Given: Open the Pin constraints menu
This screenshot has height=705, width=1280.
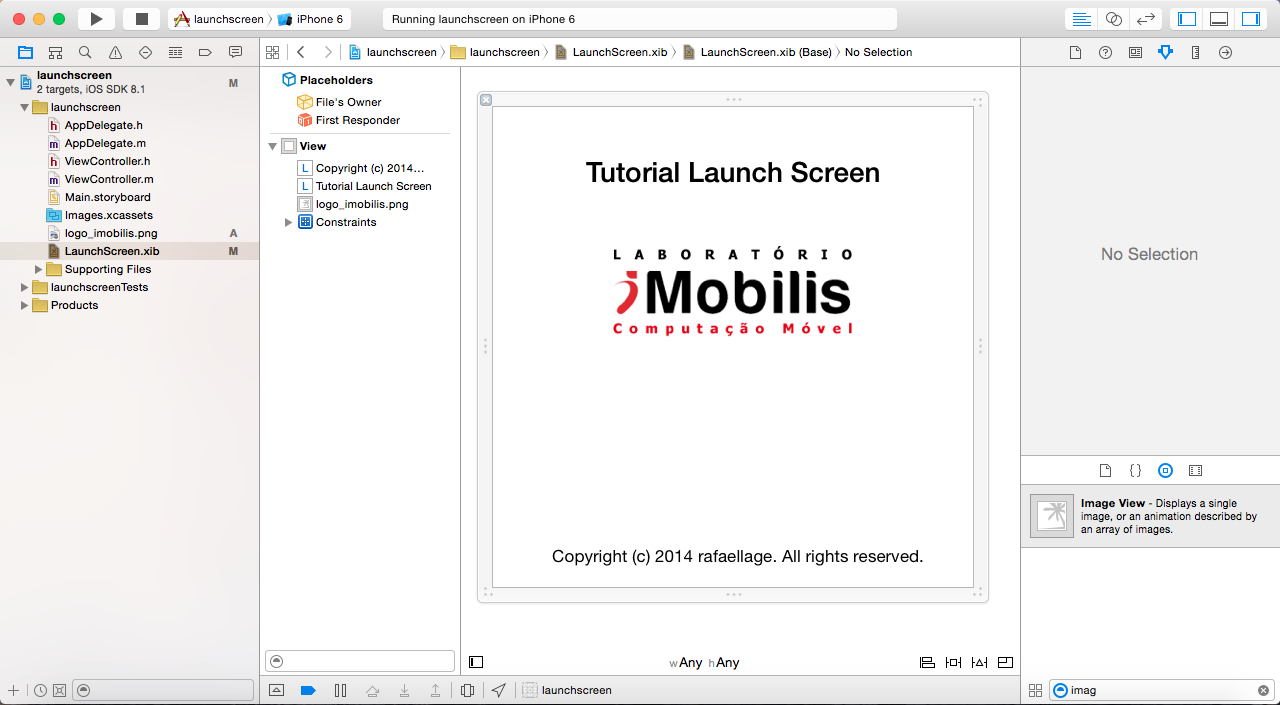Looking at the screenshot, I should 953,662.
